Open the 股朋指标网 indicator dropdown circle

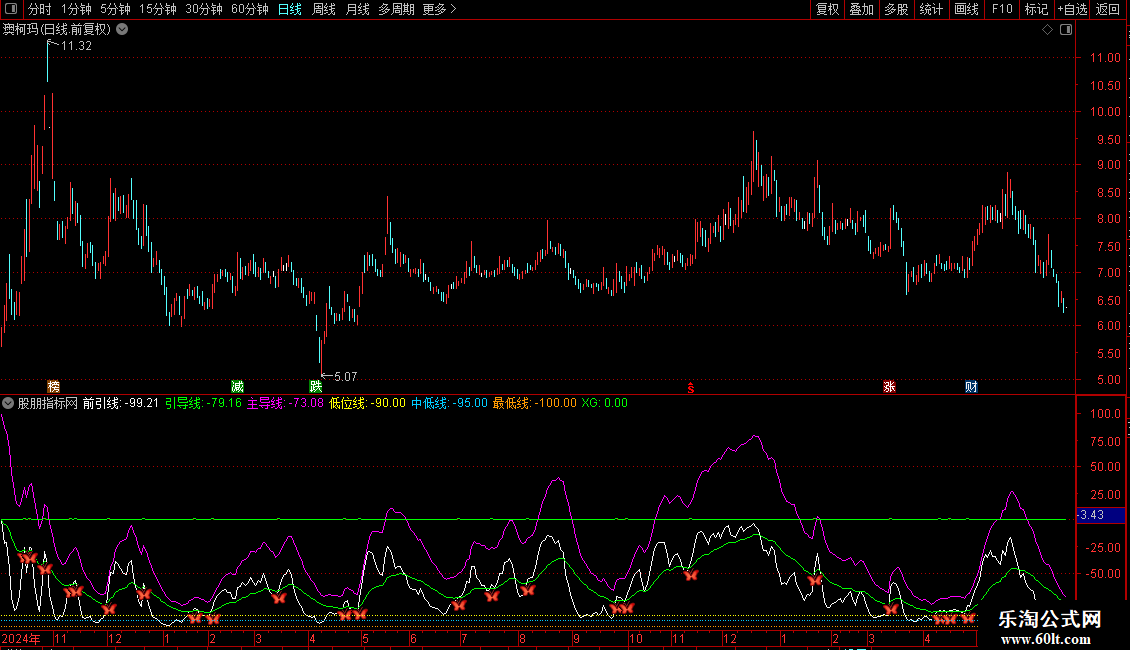tap(8, 404)
